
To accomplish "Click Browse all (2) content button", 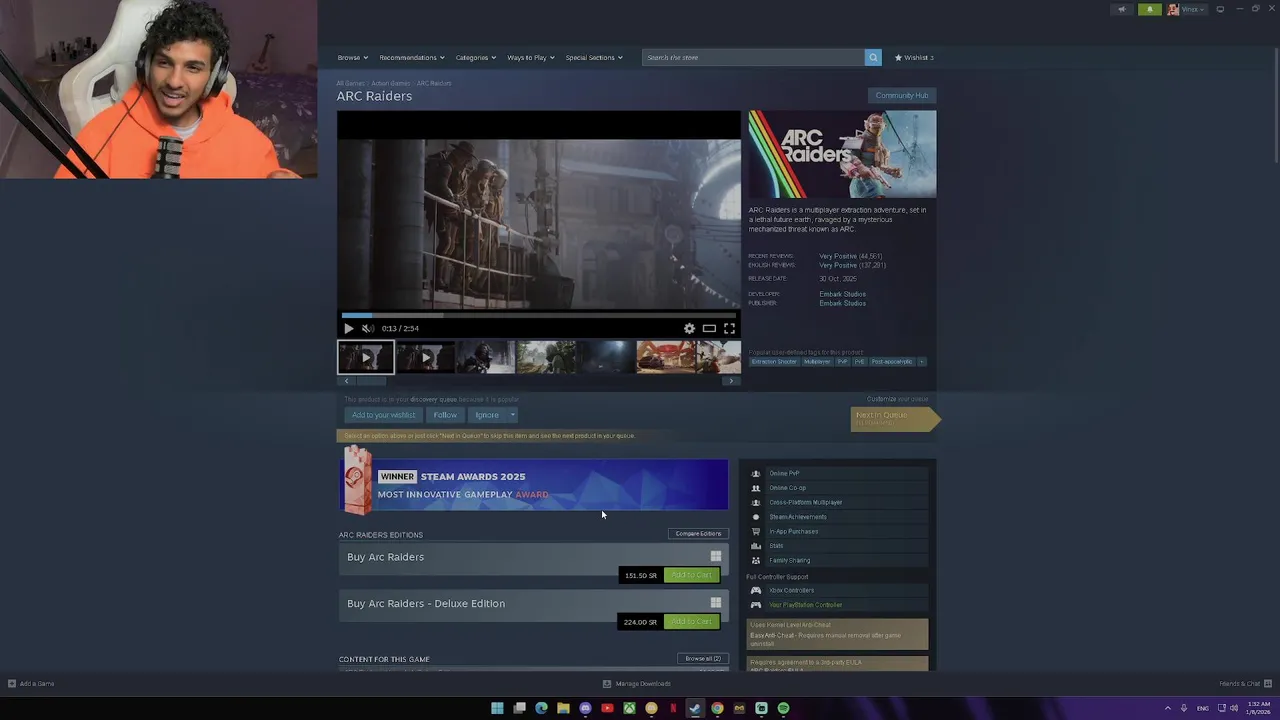I will (x=703, y=659).
